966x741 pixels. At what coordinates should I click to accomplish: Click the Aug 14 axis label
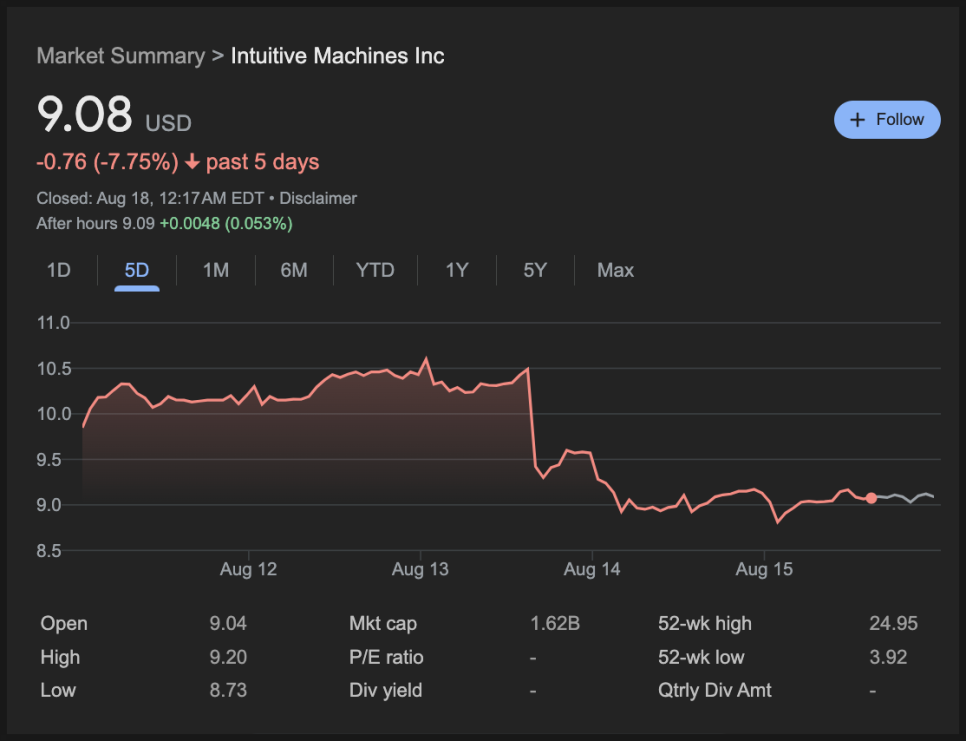(x=592, y=569)
